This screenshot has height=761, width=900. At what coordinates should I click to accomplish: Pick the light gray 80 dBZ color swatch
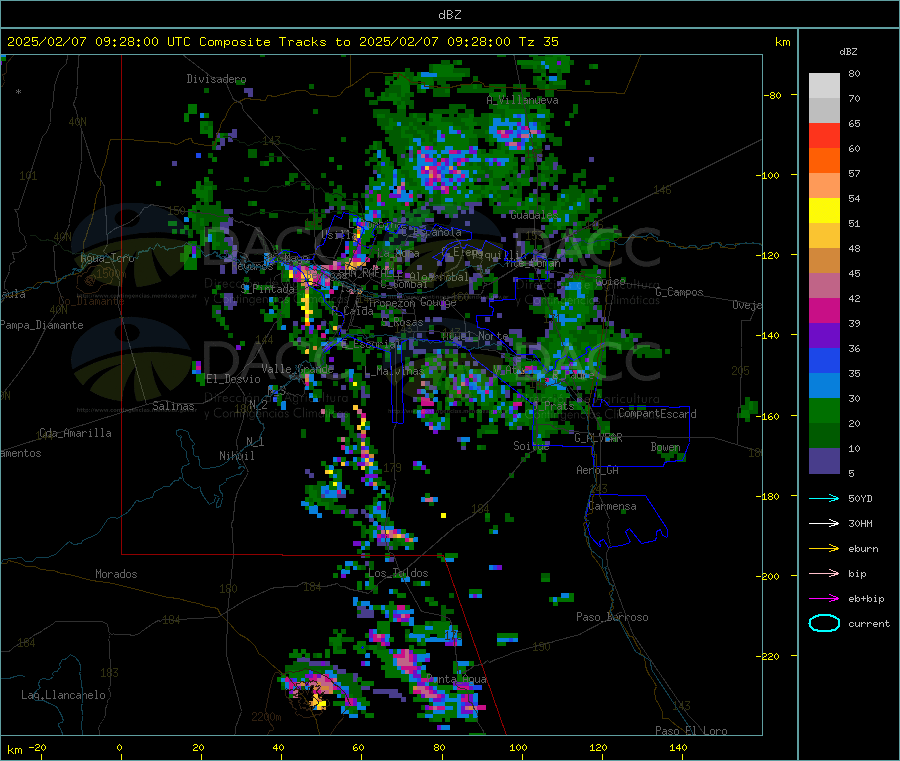point(824,86)
